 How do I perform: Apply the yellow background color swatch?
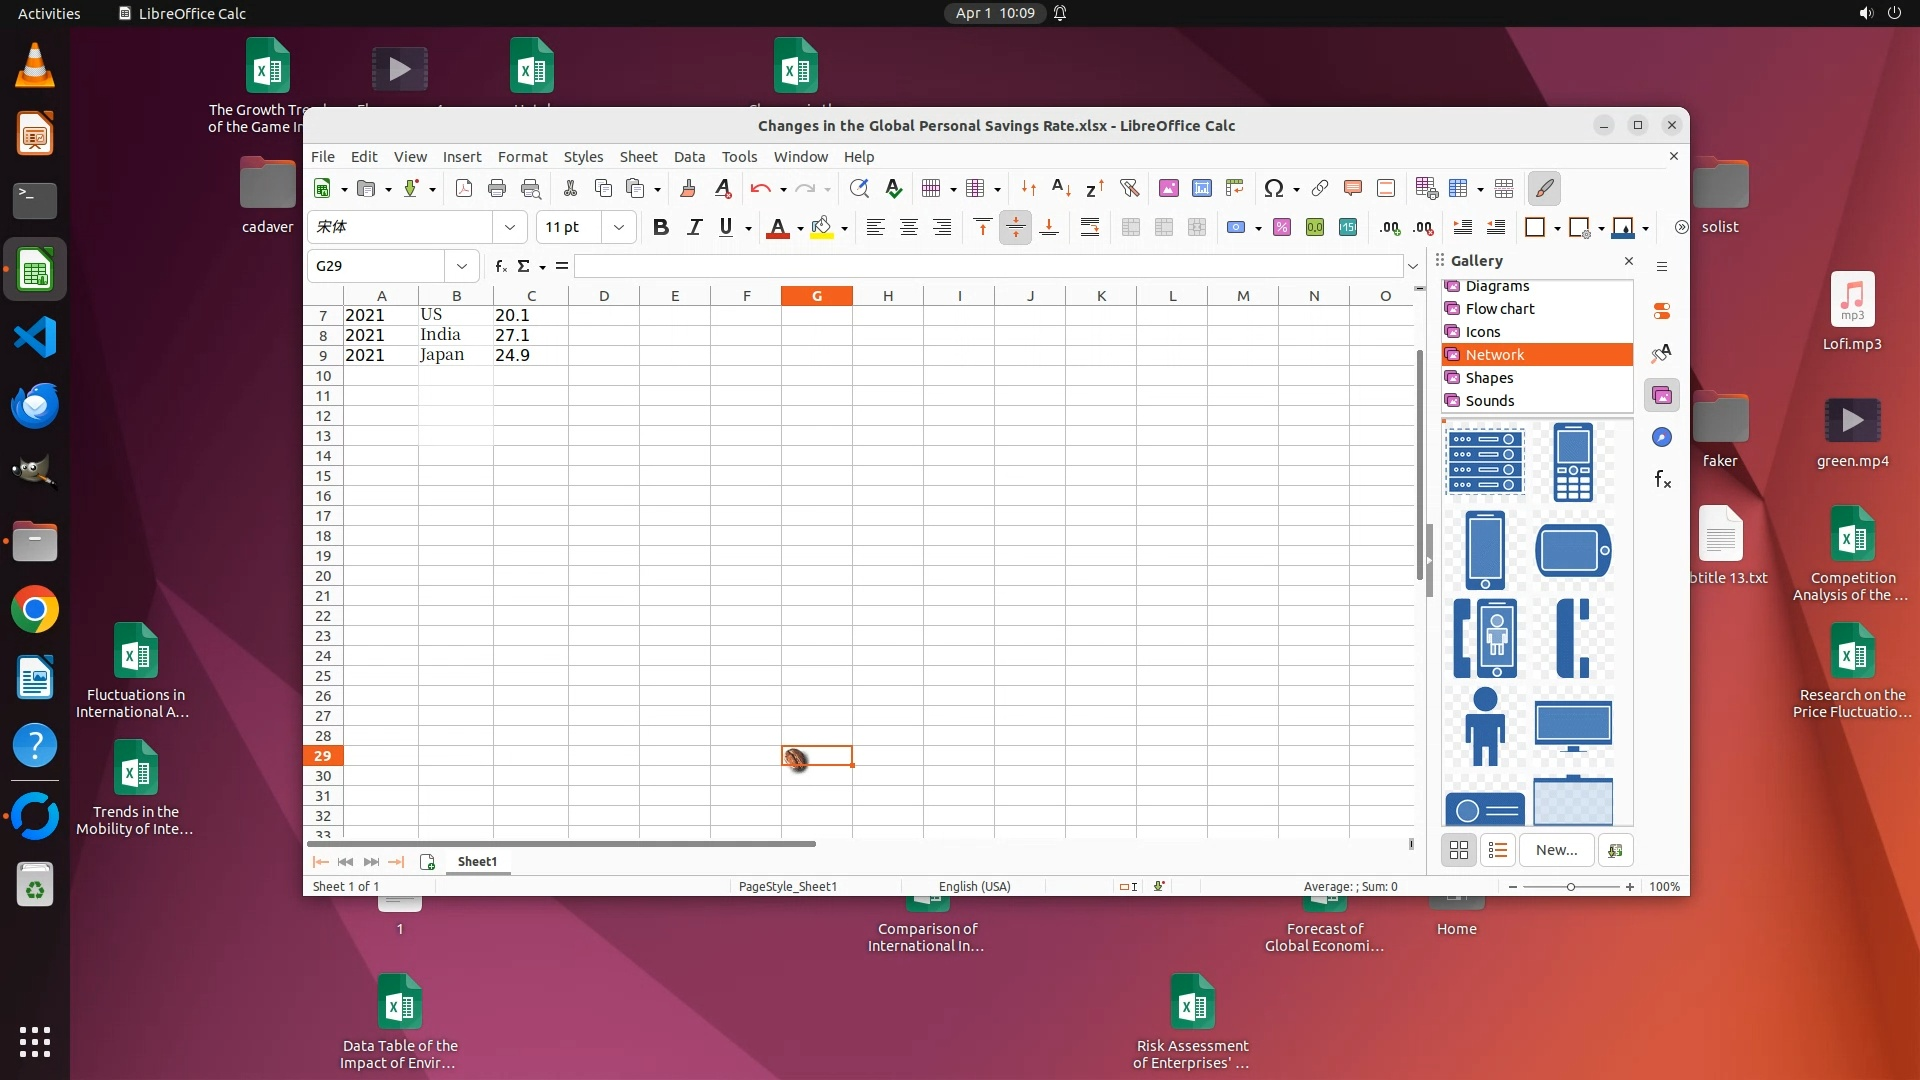[x=822, y=228]
